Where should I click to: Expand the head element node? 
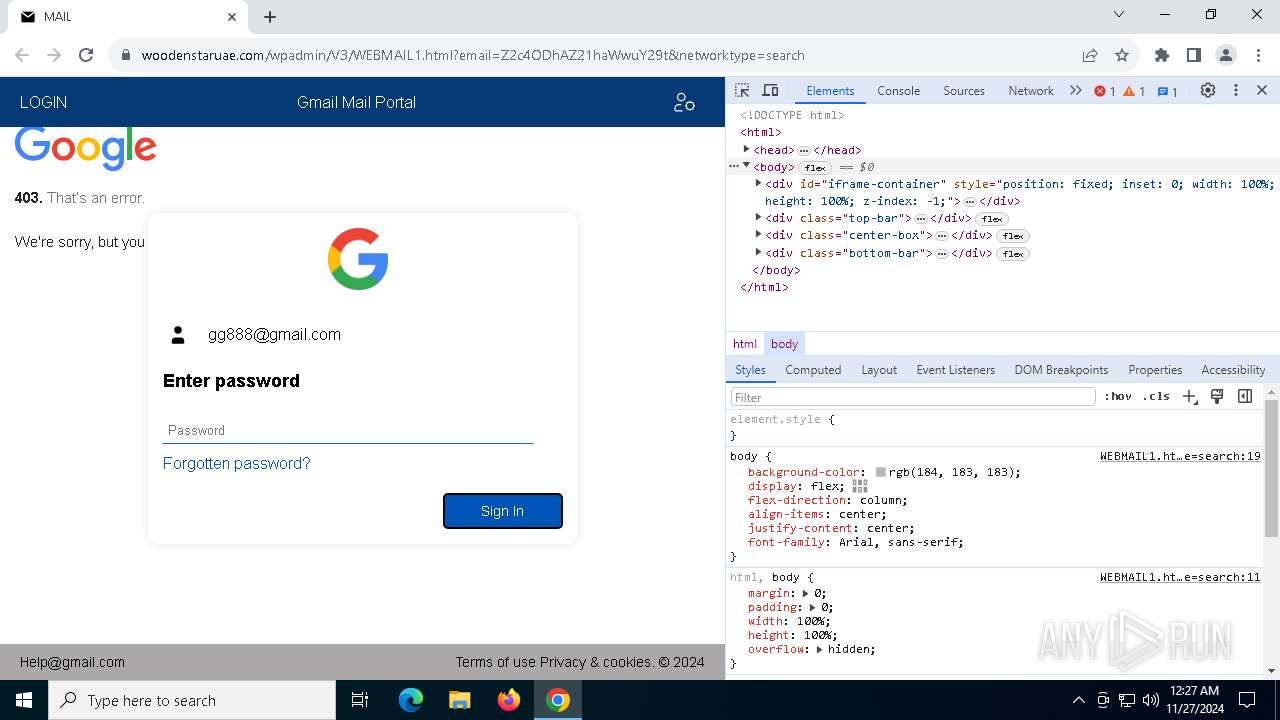pyautogui.click(x=746, y=149)
